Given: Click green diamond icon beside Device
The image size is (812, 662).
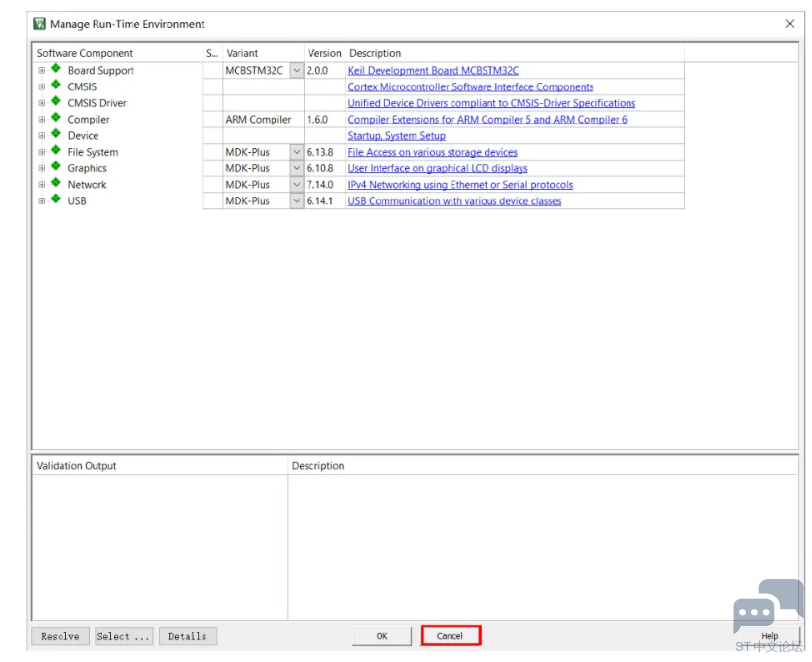Looking at the screenshot, I should (x=56, y=134).
